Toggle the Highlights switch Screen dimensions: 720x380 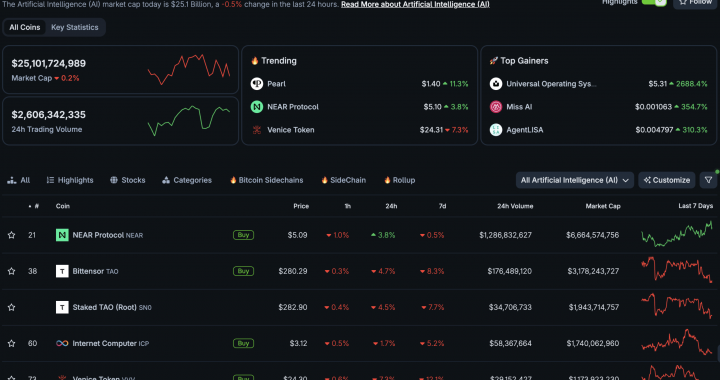pos(654,2)
